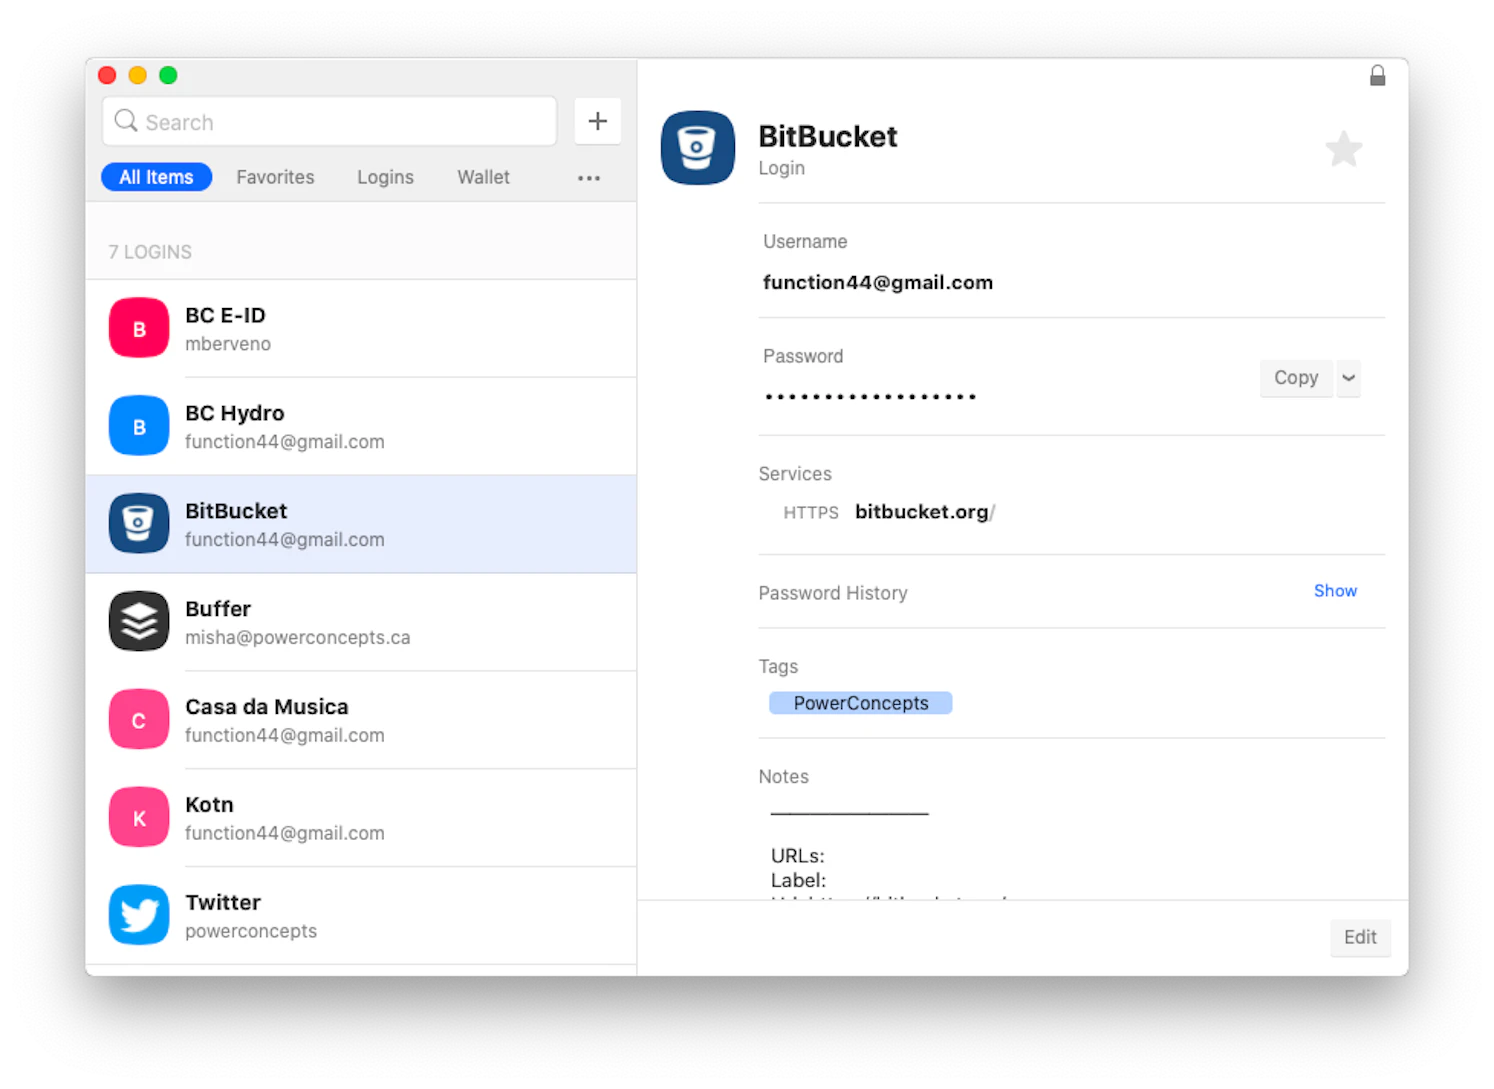Open the bitbucket.org service link
The image size is (1494, 1089).
[x=925, y=512]
